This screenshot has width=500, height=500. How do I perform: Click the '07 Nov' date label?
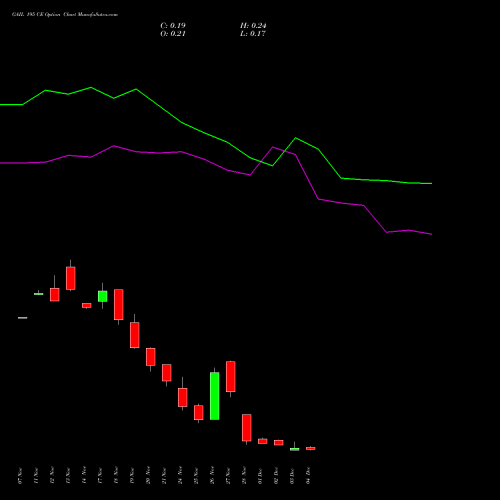[x=20, y=476]
